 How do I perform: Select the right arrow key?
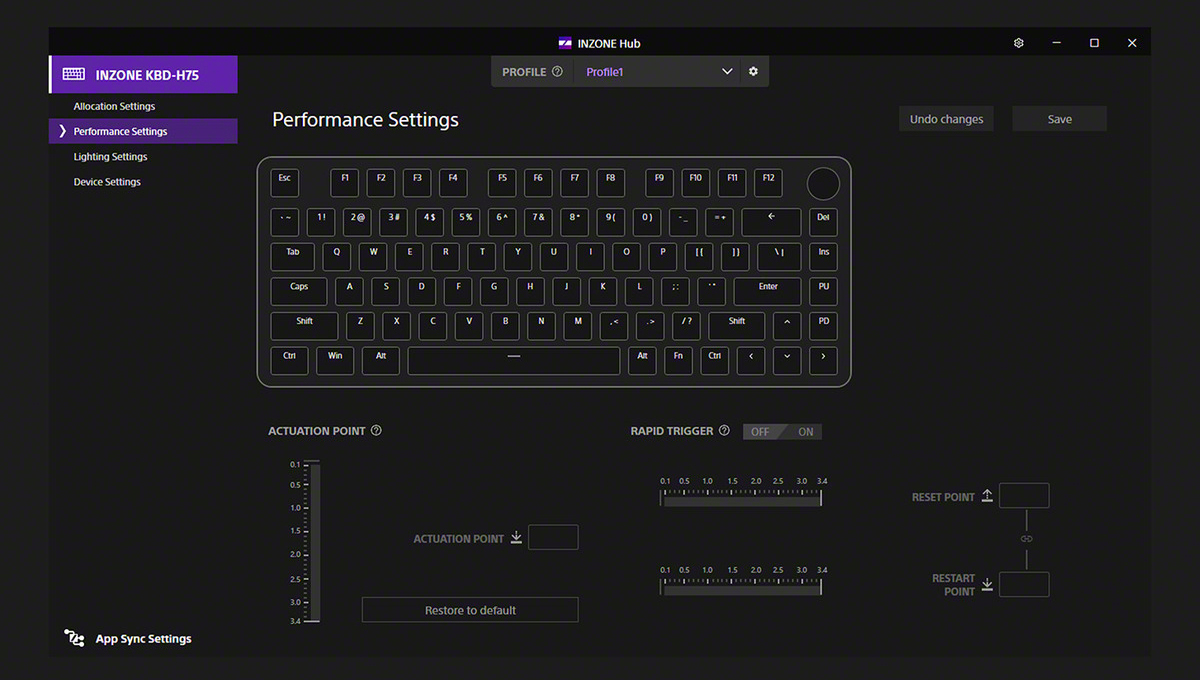(x=823, y=360)
